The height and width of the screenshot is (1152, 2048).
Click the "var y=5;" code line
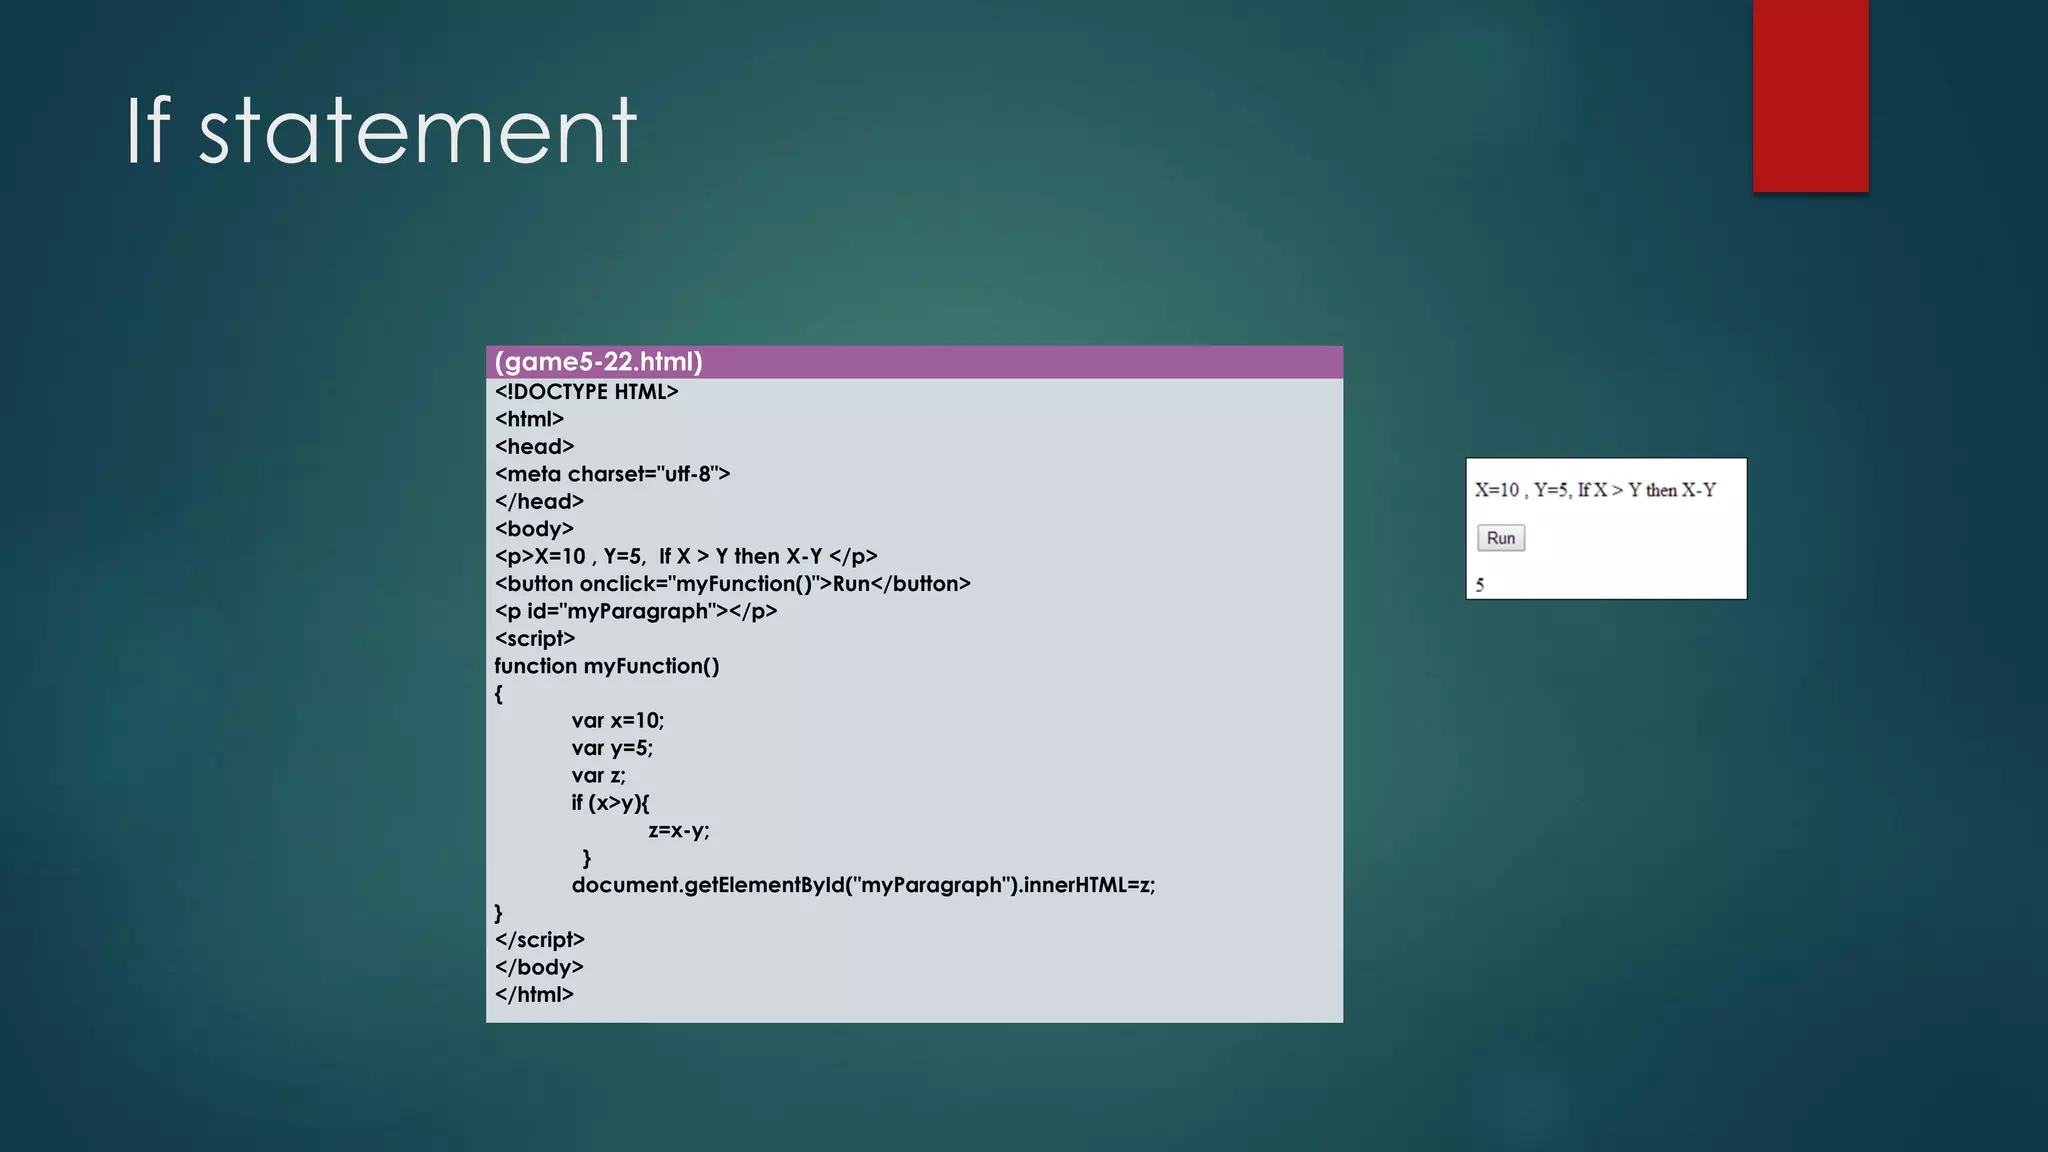point(612,748)
